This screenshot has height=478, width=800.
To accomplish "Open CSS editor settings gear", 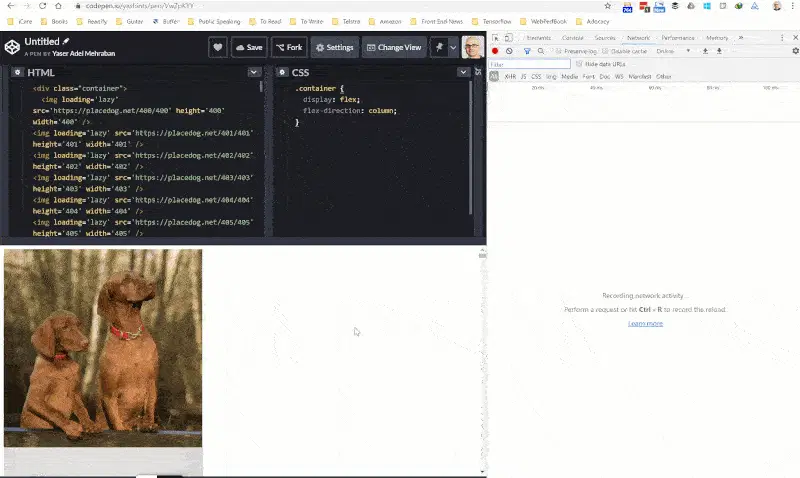I will (x=282, y=72).
